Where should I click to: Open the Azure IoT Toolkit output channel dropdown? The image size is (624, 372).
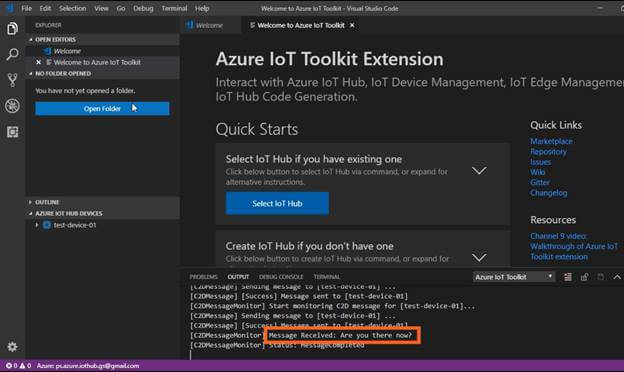(x=514, y=277)
